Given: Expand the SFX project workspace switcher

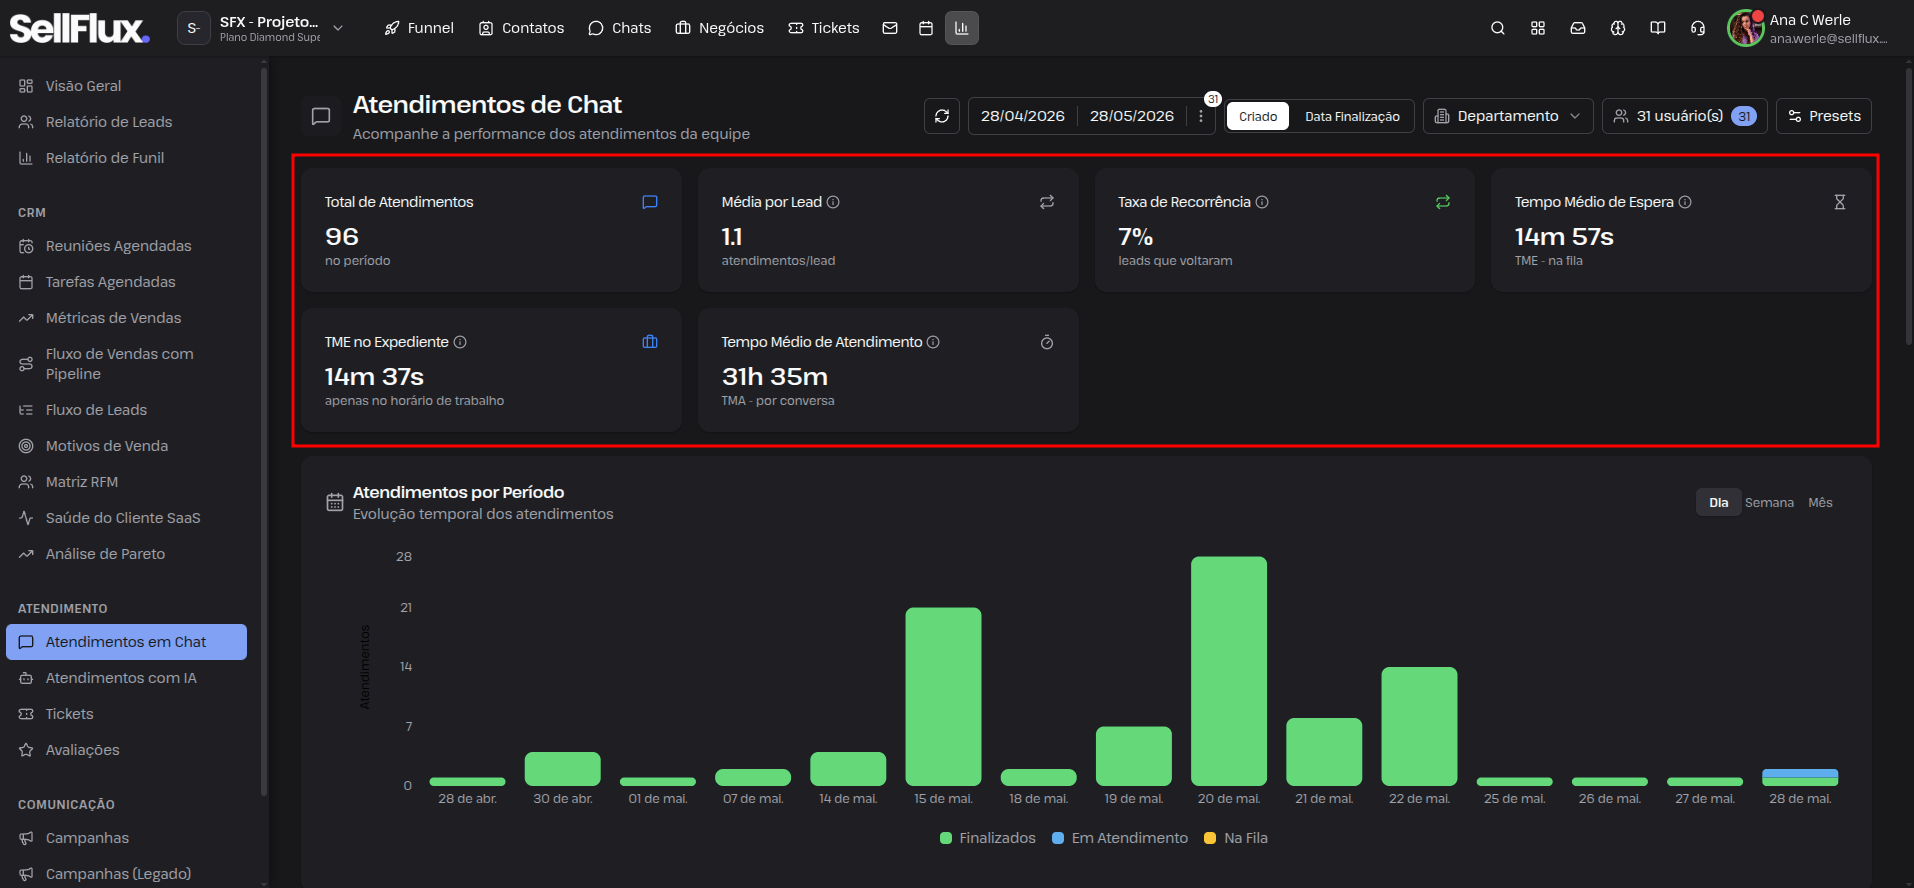Looking at the screenshot, I should tap(262, 28).
